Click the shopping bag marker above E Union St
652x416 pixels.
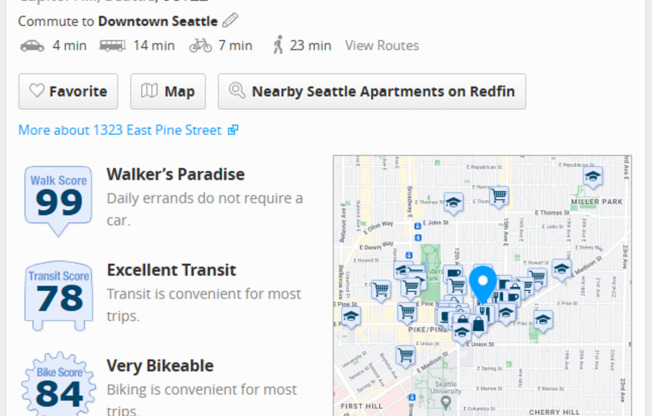coord(479,324)
